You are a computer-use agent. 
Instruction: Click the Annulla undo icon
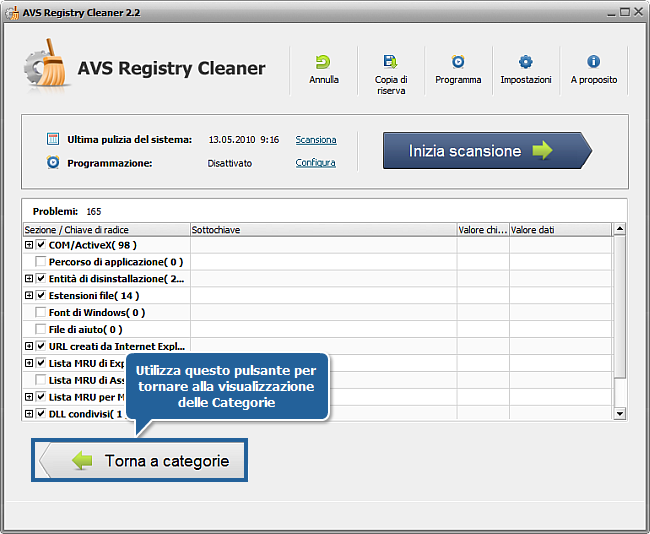323,62
